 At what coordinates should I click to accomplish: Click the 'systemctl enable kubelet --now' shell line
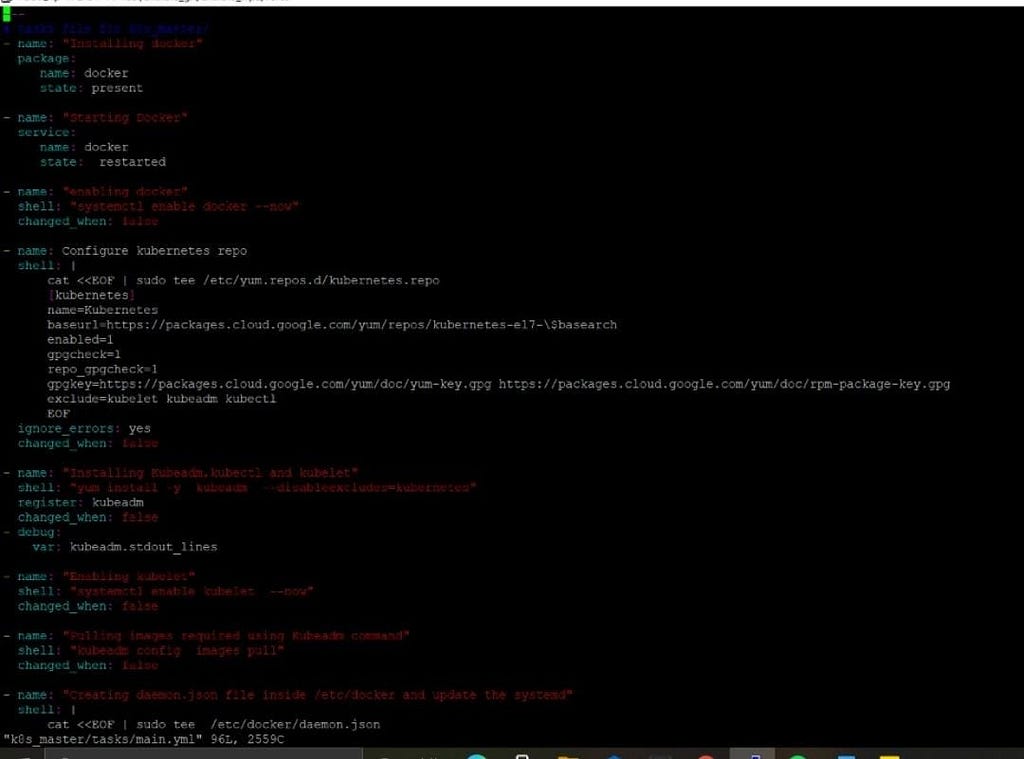[x=165, y=592]
